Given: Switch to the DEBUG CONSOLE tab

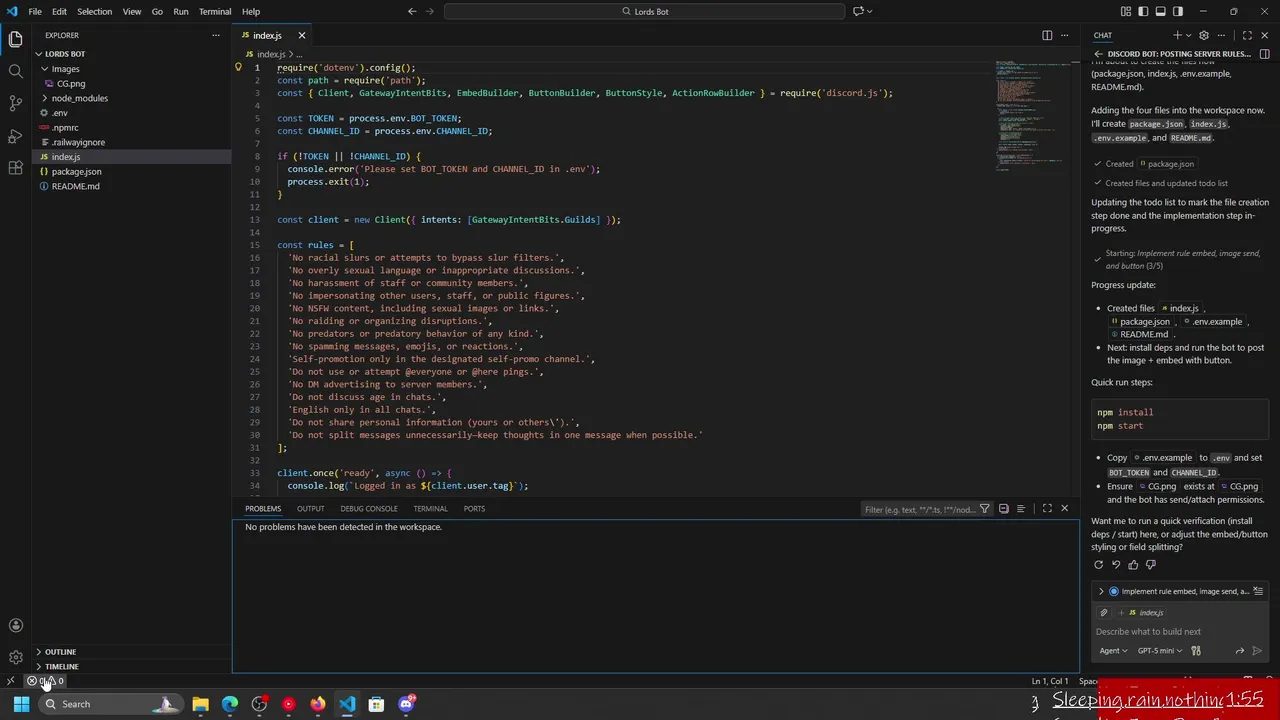Looking at the screenshot, I should (368, 509).
